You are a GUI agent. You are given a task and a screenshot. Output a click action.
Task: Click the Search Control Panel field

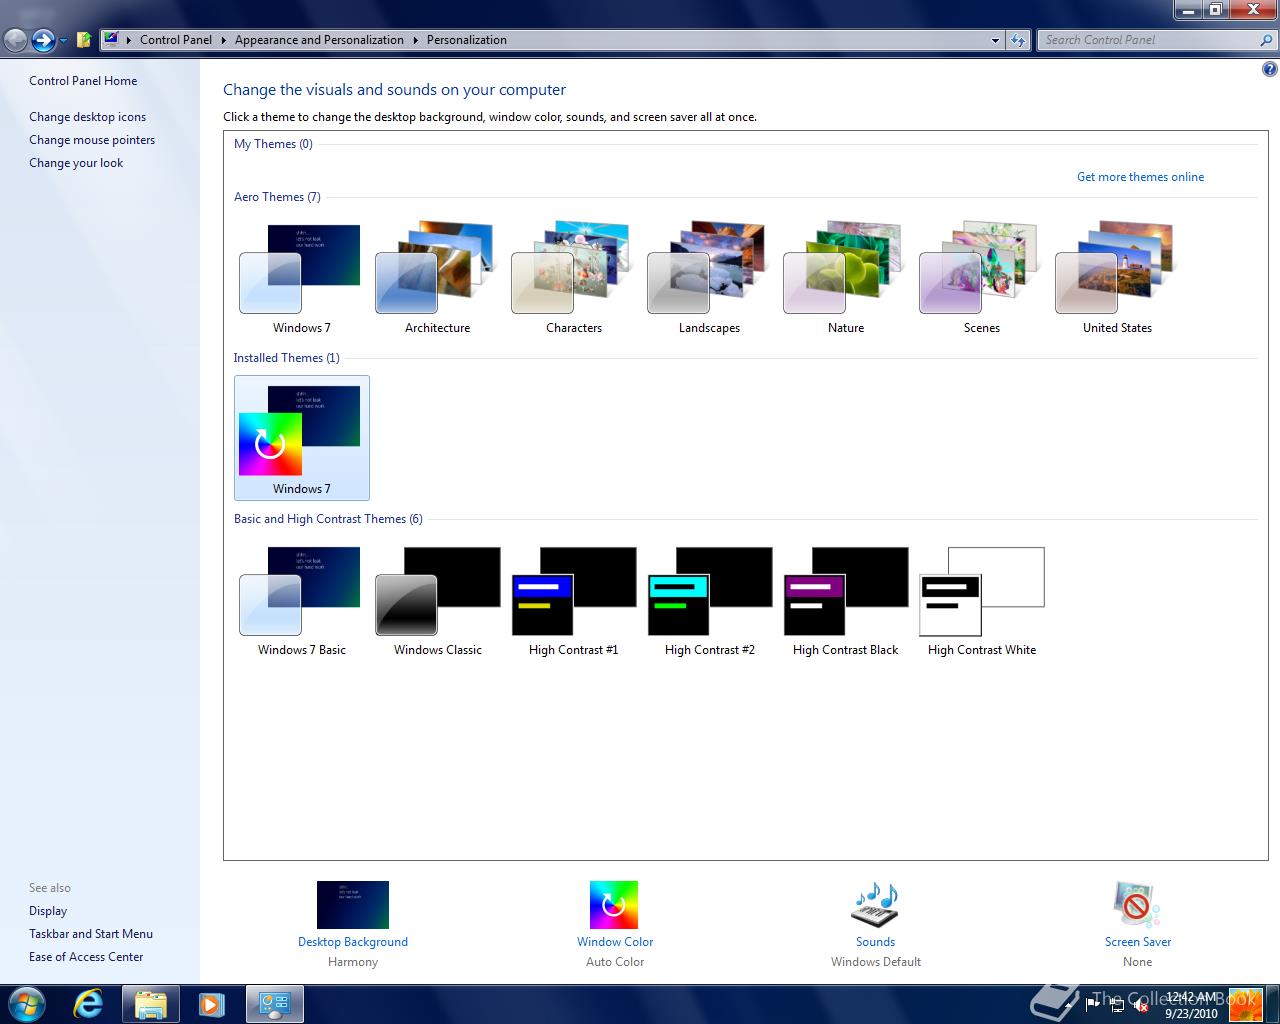pos(1148,40)
